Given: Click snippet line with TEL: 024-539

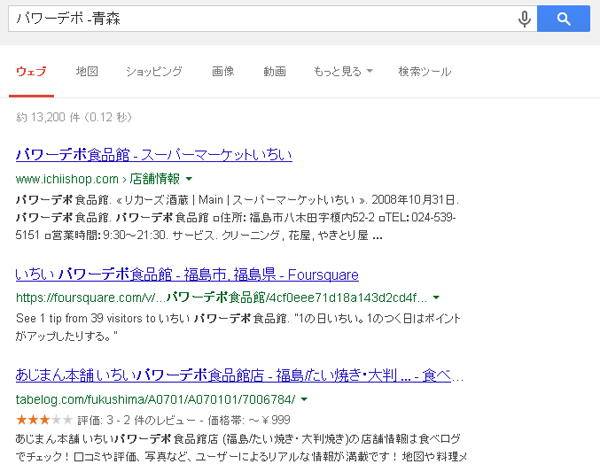Looking at the screenshot, I should coord(236,217).
